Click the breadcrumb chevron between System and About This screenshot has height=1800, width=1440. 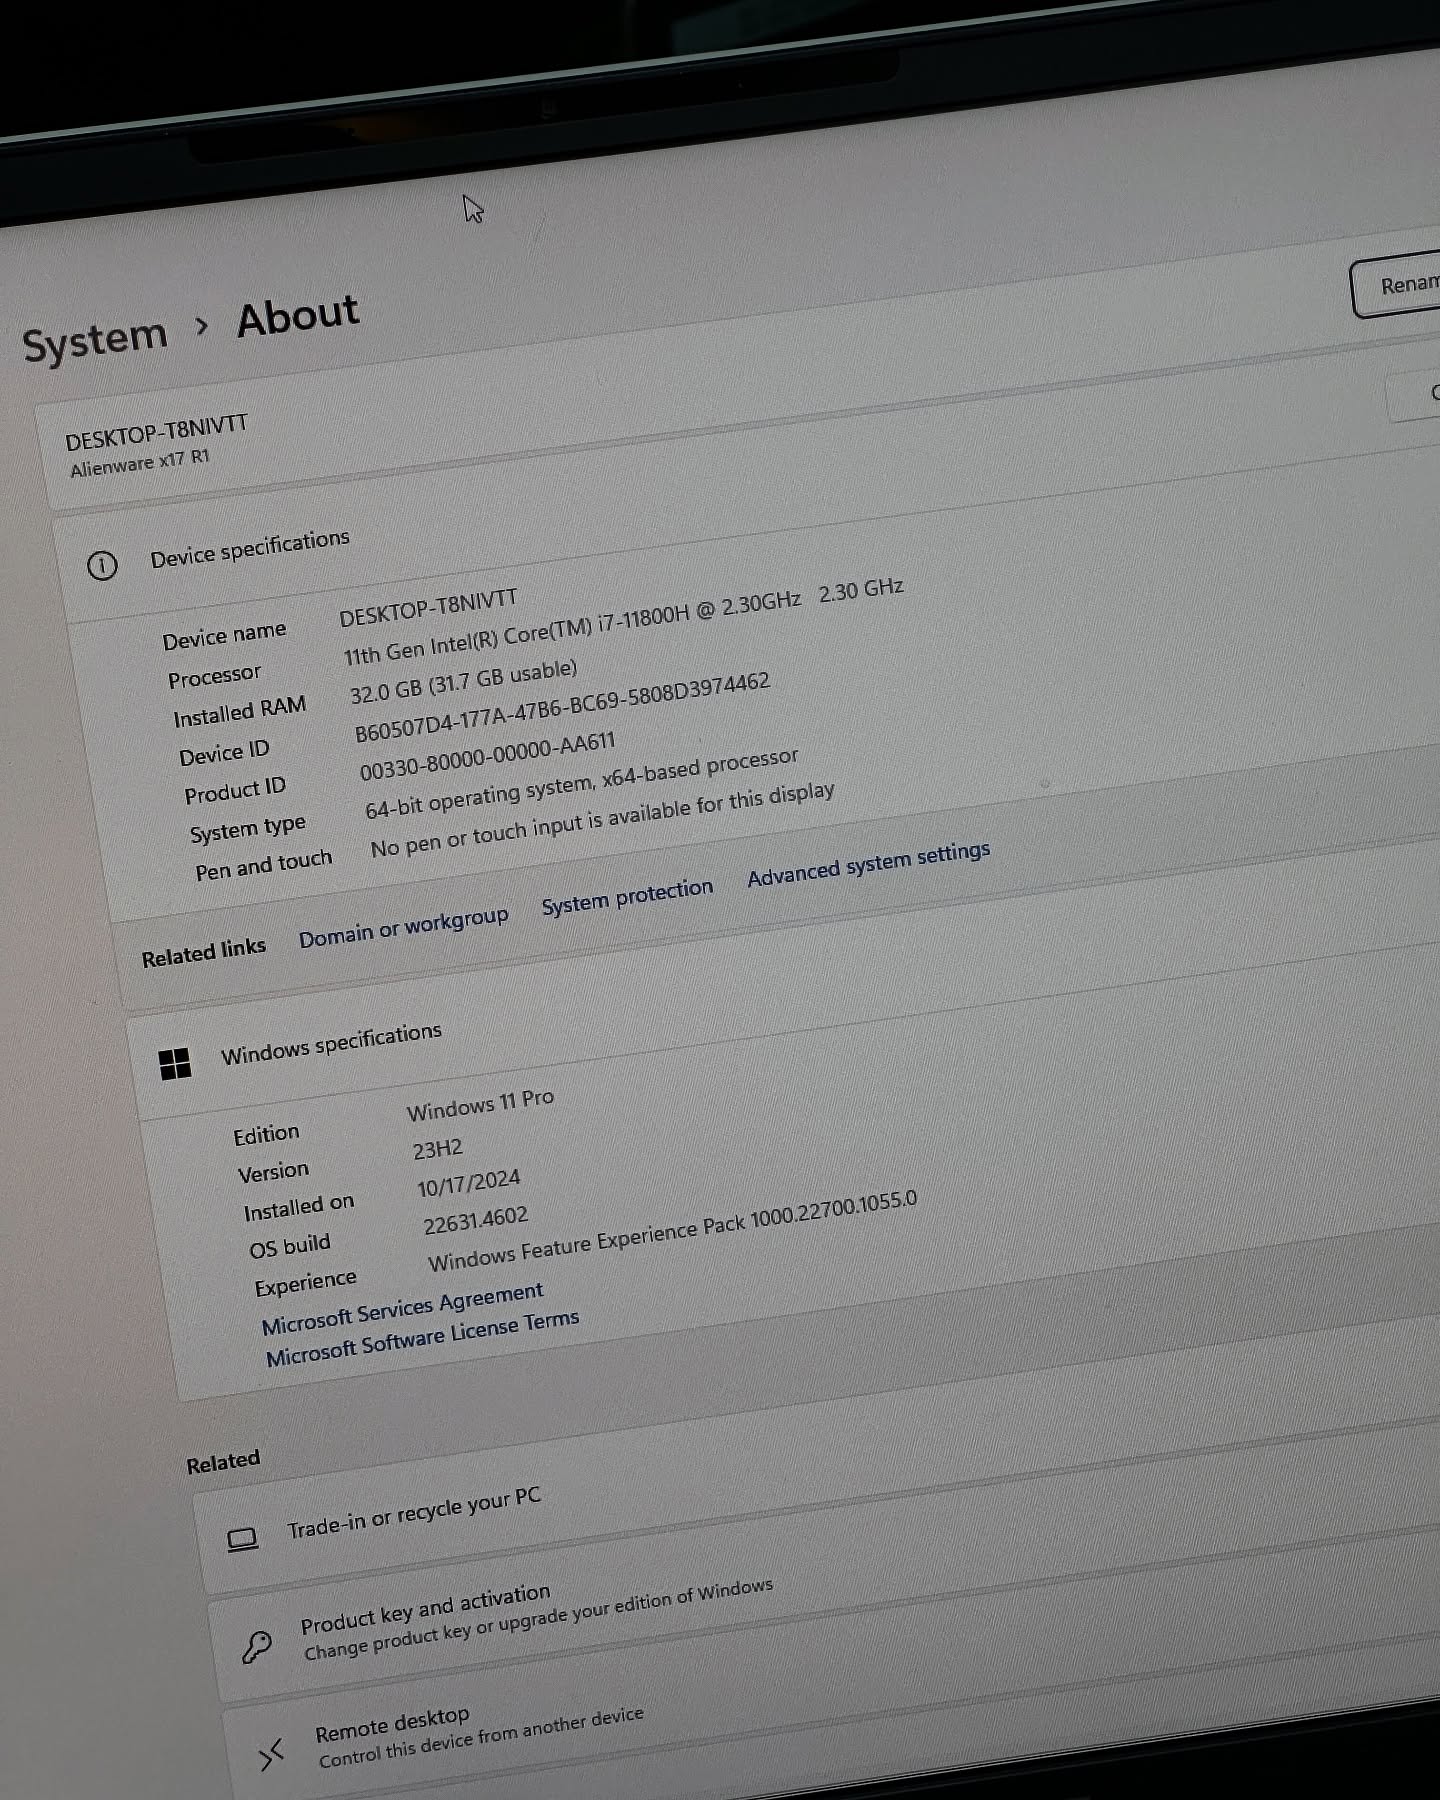(x=203, y=326)
